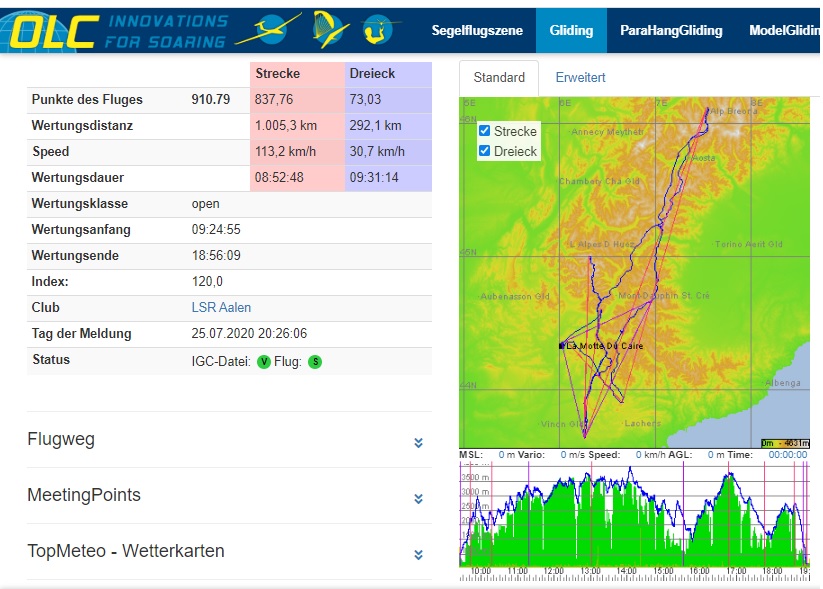Screen dimensions: 823x589
Task: Open the LSR Aalen club link
Action: 221,308
